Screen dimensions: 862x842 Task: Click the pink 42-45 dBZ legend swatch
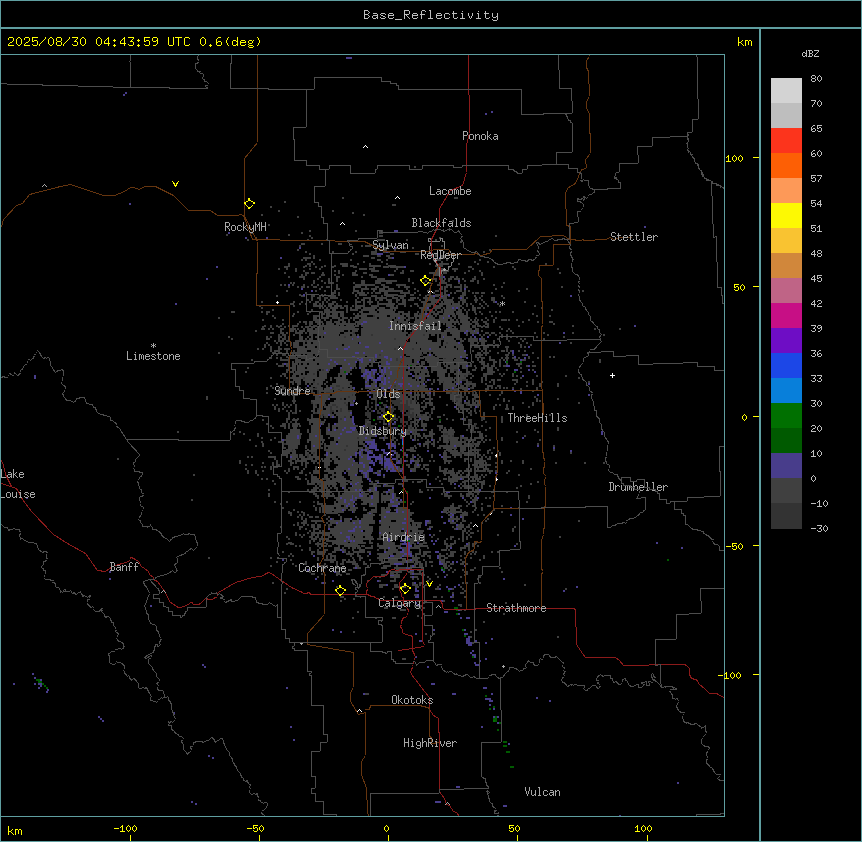click(786, 291)
